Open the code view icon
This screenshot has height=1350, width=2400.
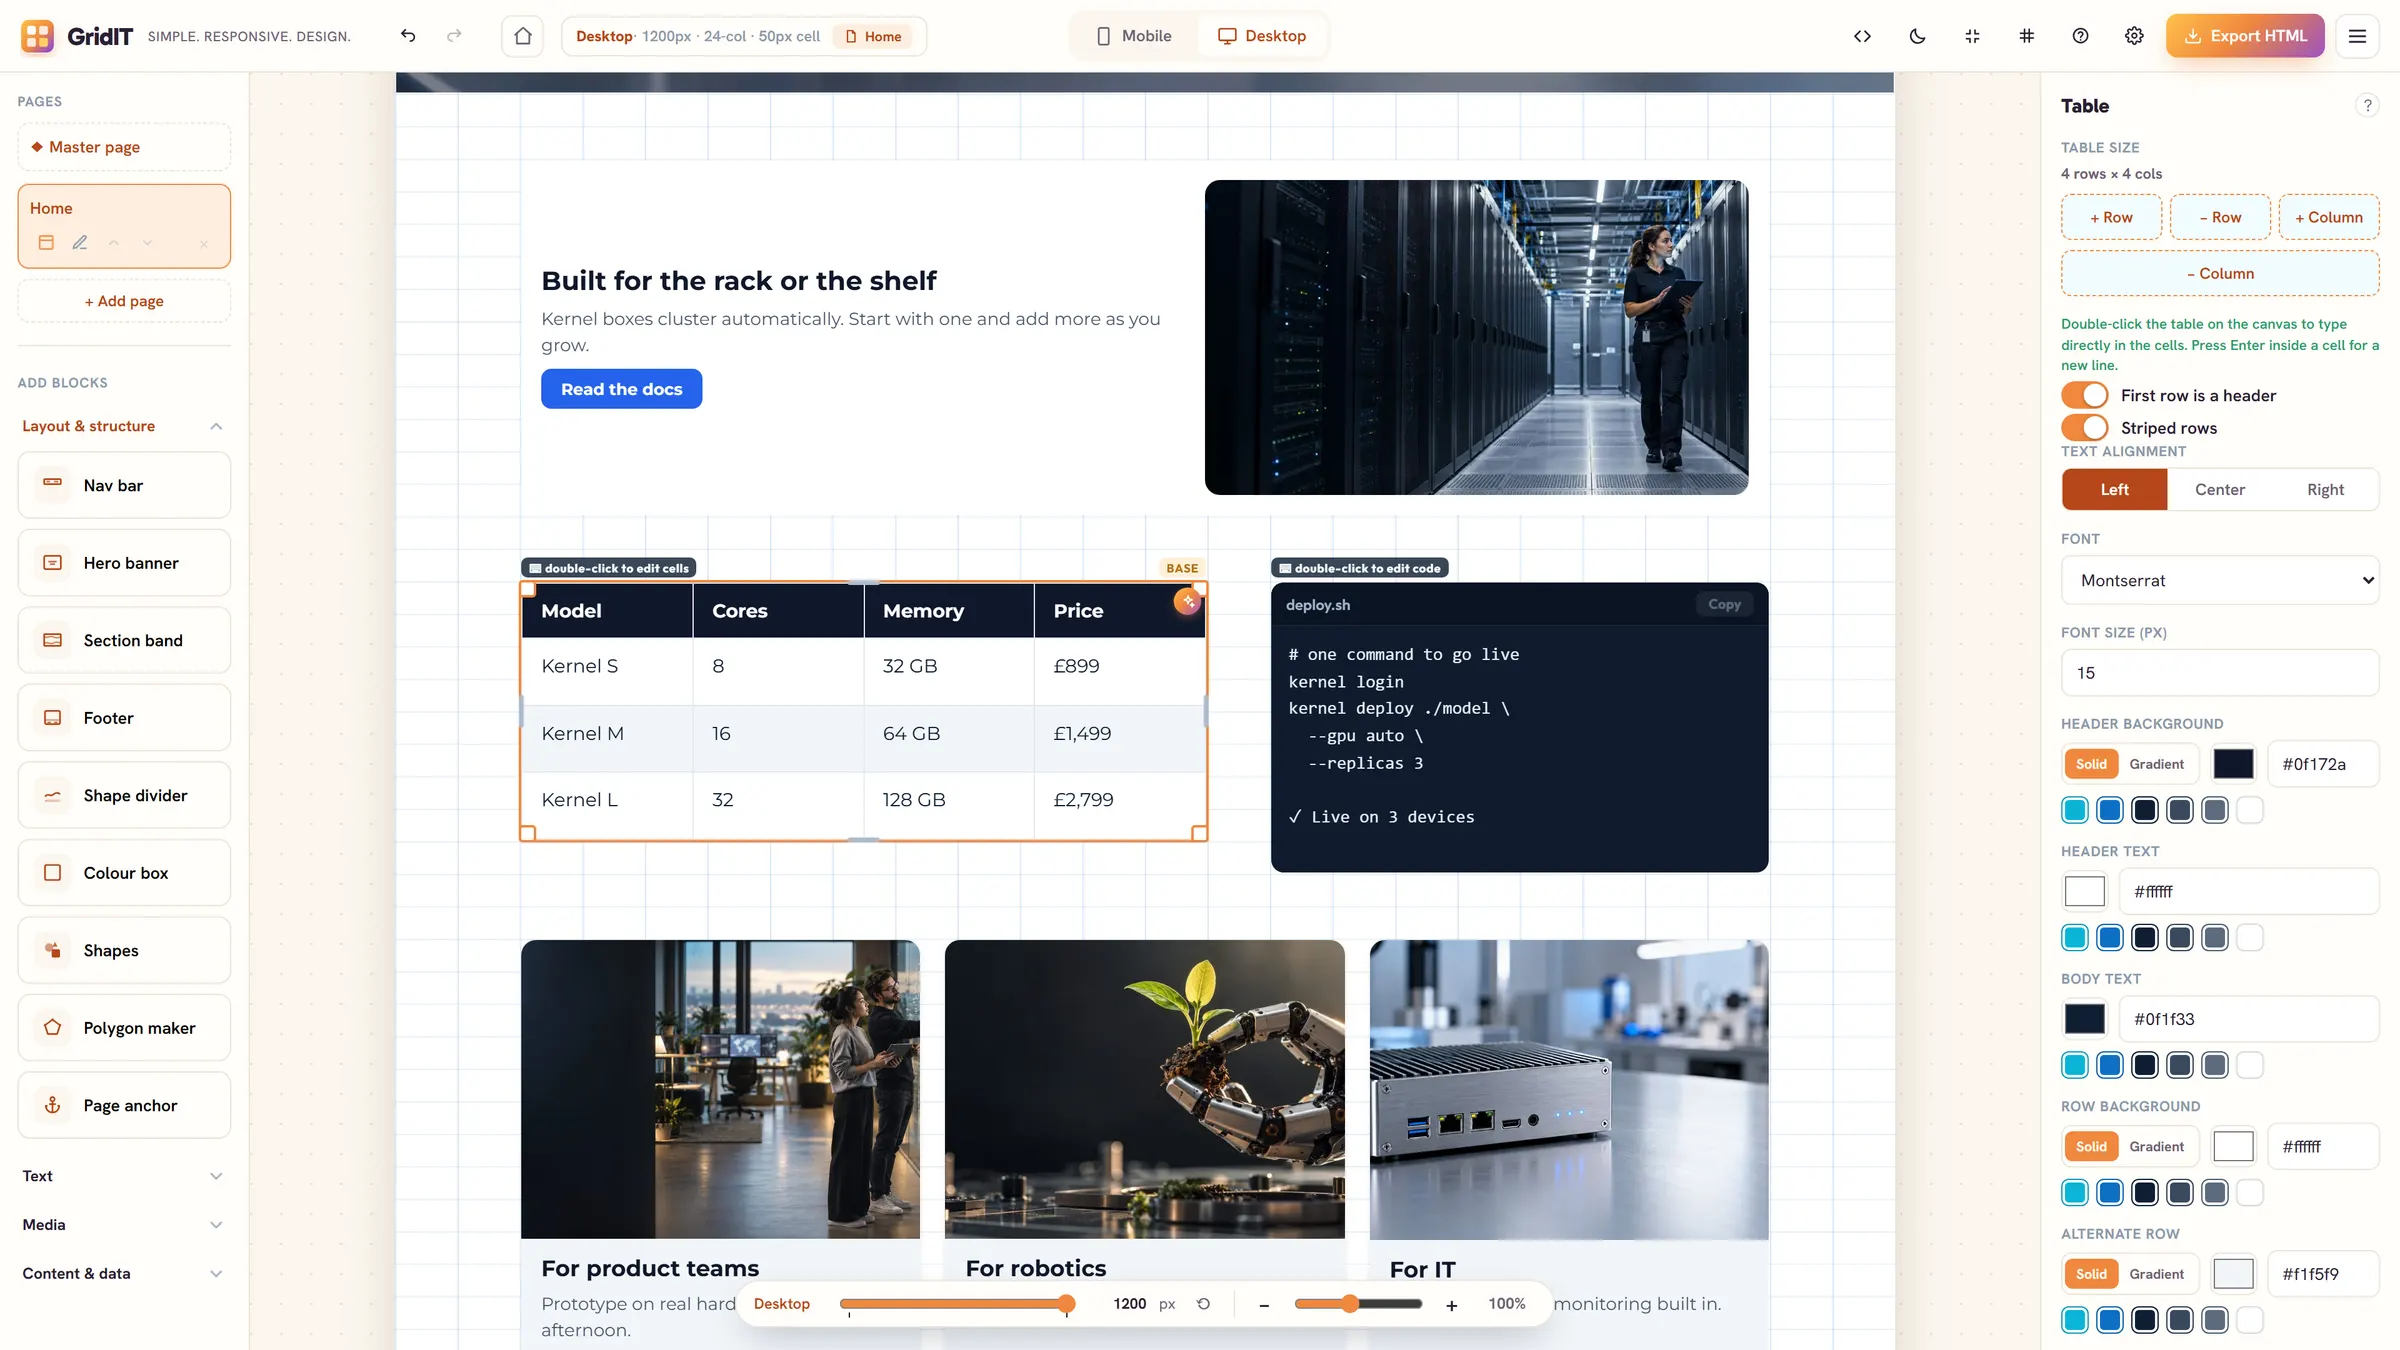[x=1862, y=36]
